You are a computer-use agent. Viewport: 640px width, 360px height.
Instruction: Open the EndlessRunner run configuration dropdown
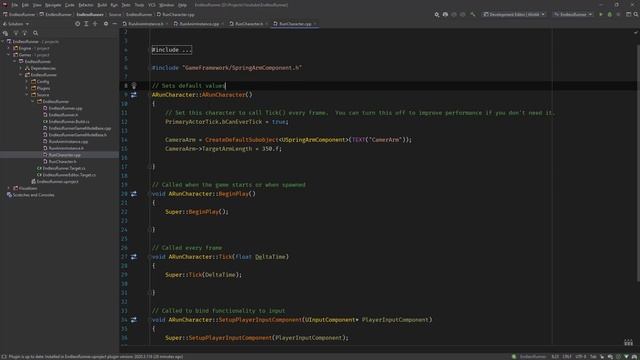(x=573, y=14)
